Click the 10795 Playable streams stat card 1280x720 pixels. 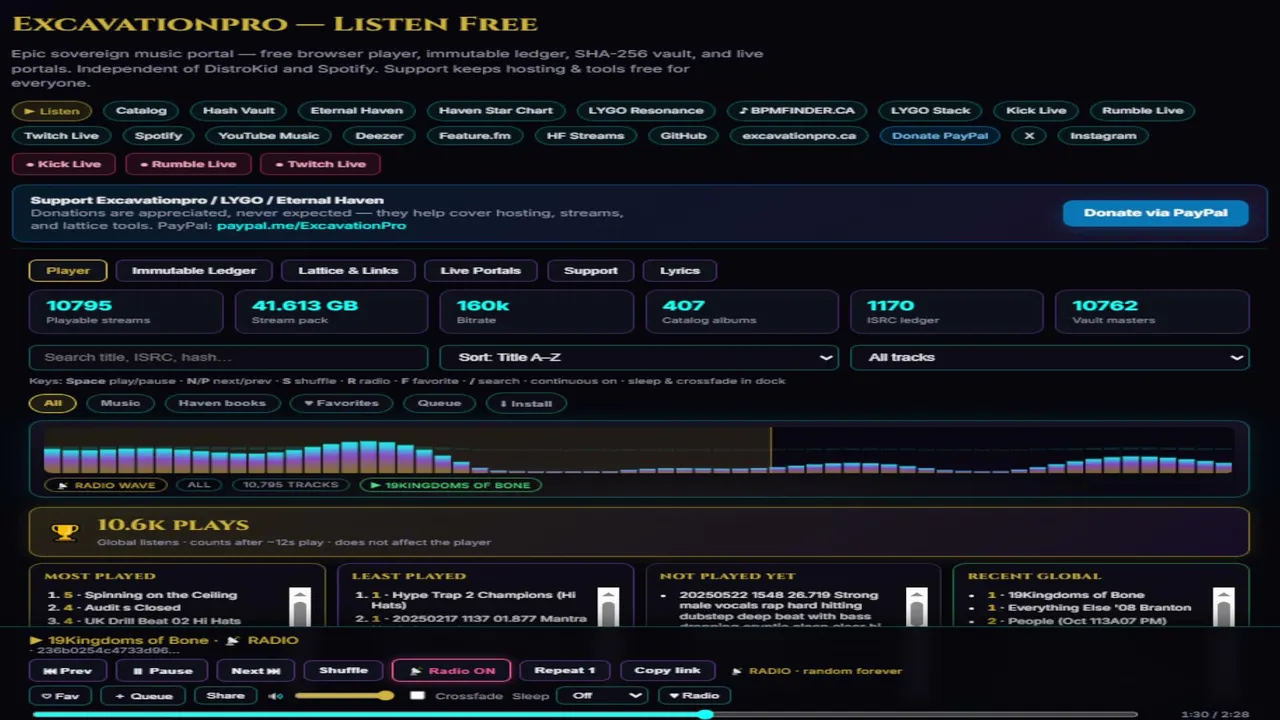click(126, 311)
